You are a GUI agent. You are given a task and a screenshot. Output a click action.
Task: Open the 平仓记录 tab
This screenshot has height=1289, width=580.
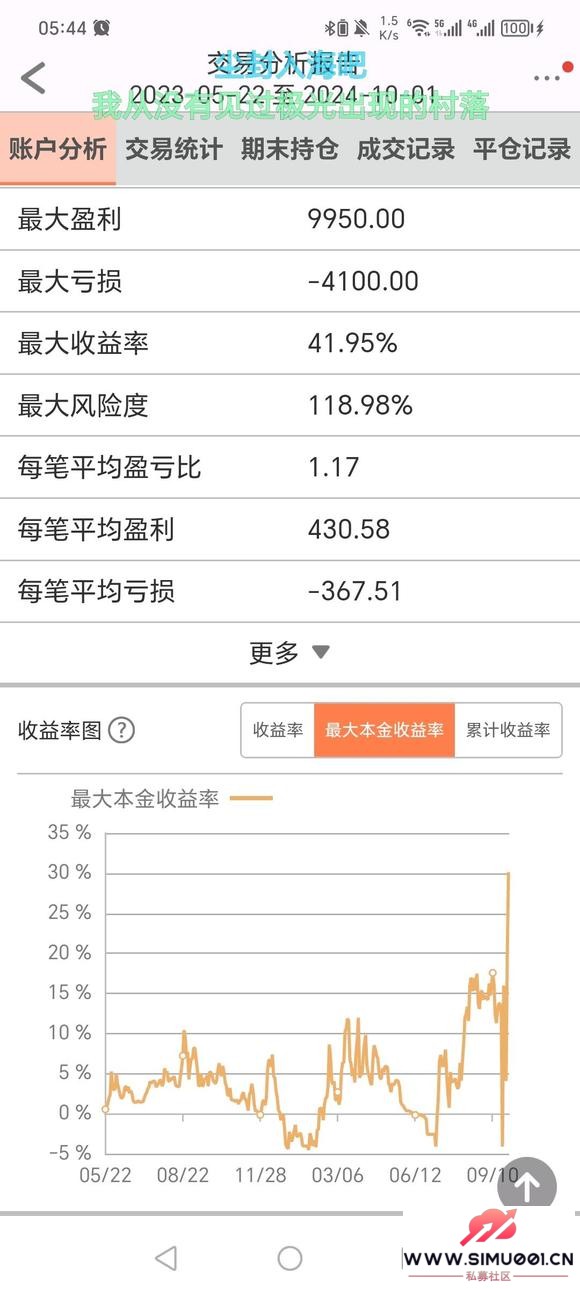[522, 149]
